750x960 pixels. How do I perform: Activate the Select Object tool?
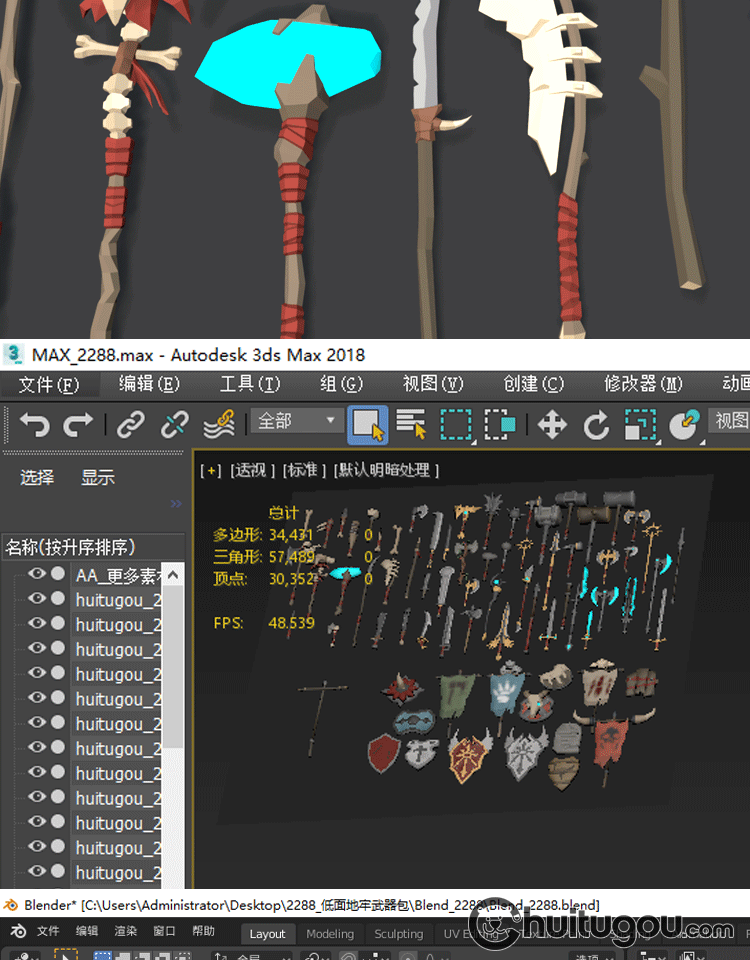(368, 424)
